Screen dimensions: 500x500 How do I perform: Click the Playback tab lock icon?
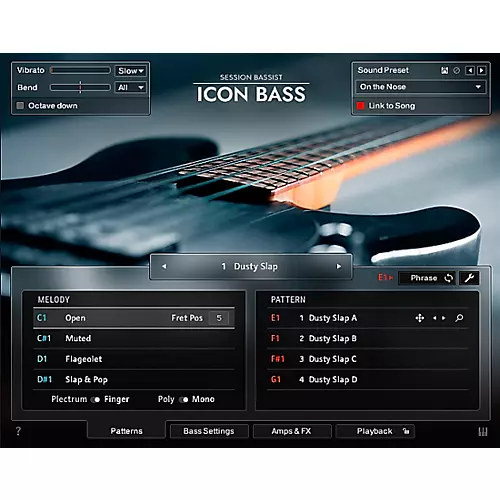(x=406, y=431)
